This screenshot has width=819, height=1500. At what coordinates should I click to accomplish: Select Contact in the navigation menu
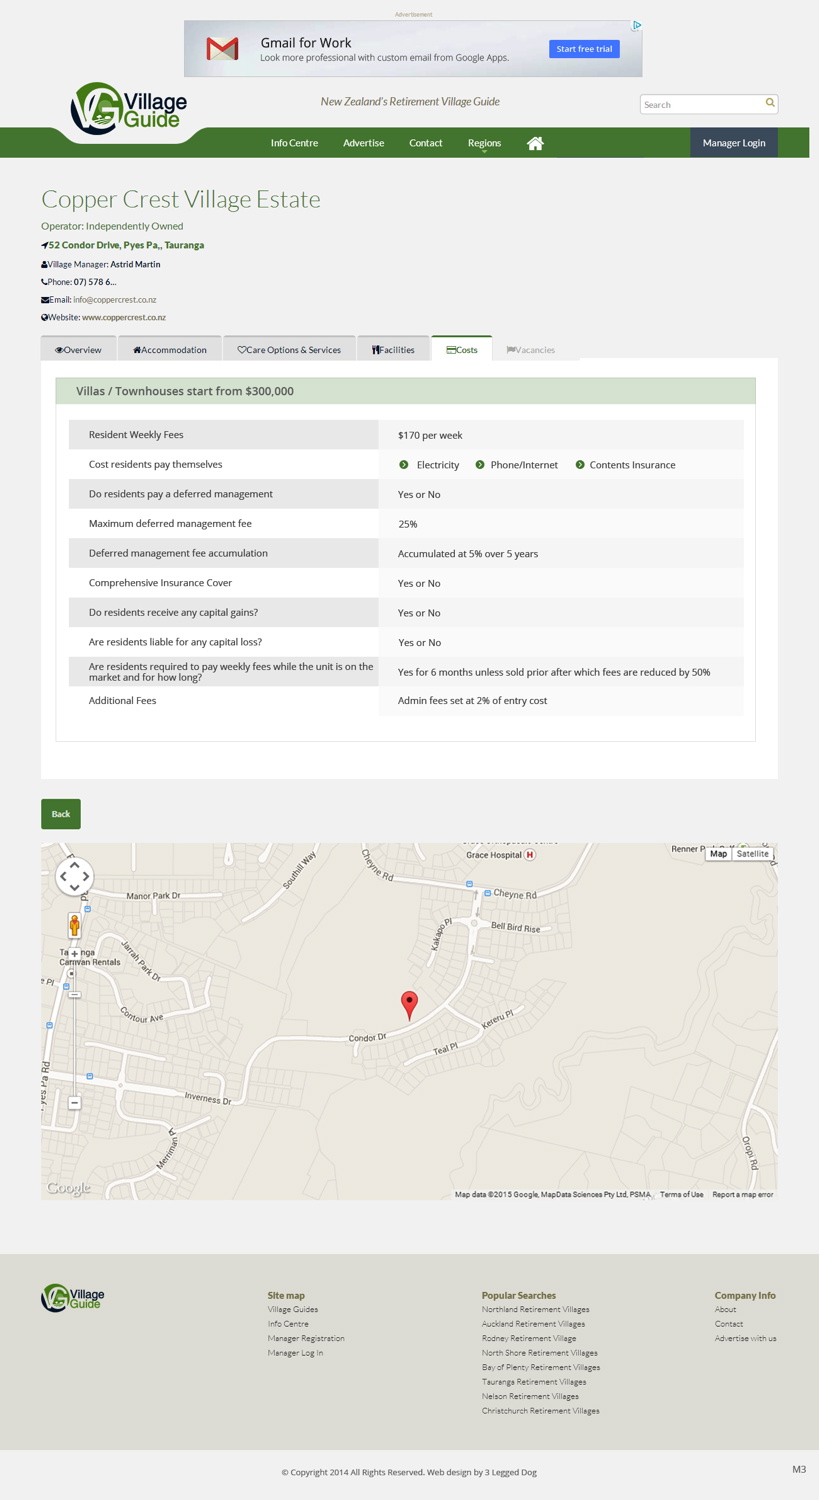coord(425,142)
